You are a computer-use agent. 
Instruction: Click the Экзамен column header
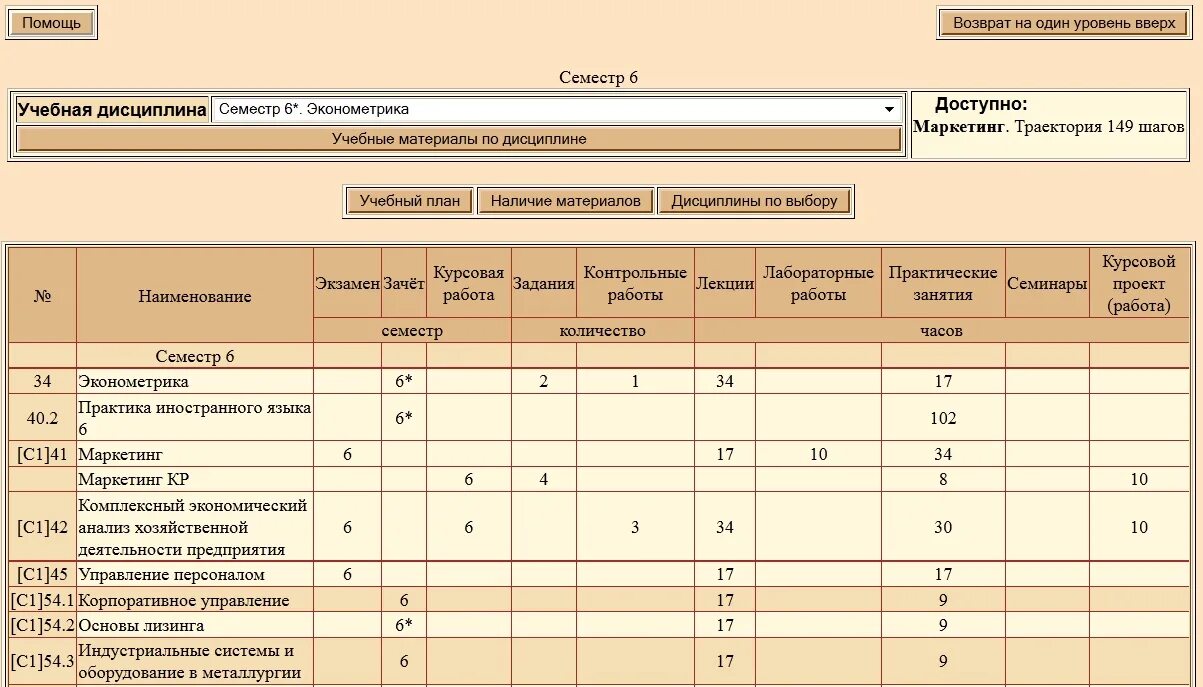pyautogui.click(x=347, y=283)
